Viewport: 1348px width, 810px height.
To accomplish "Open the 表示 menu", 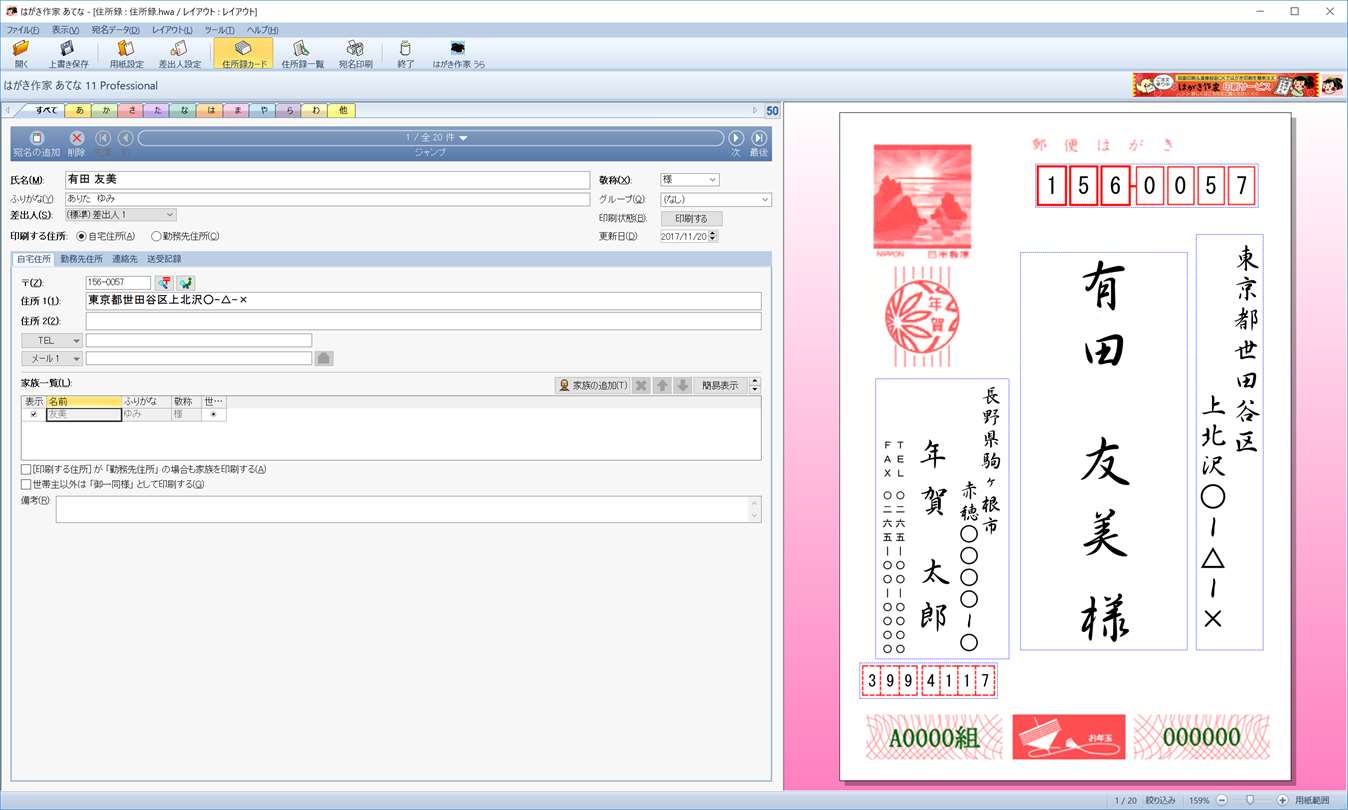I will tap(66, 30).
